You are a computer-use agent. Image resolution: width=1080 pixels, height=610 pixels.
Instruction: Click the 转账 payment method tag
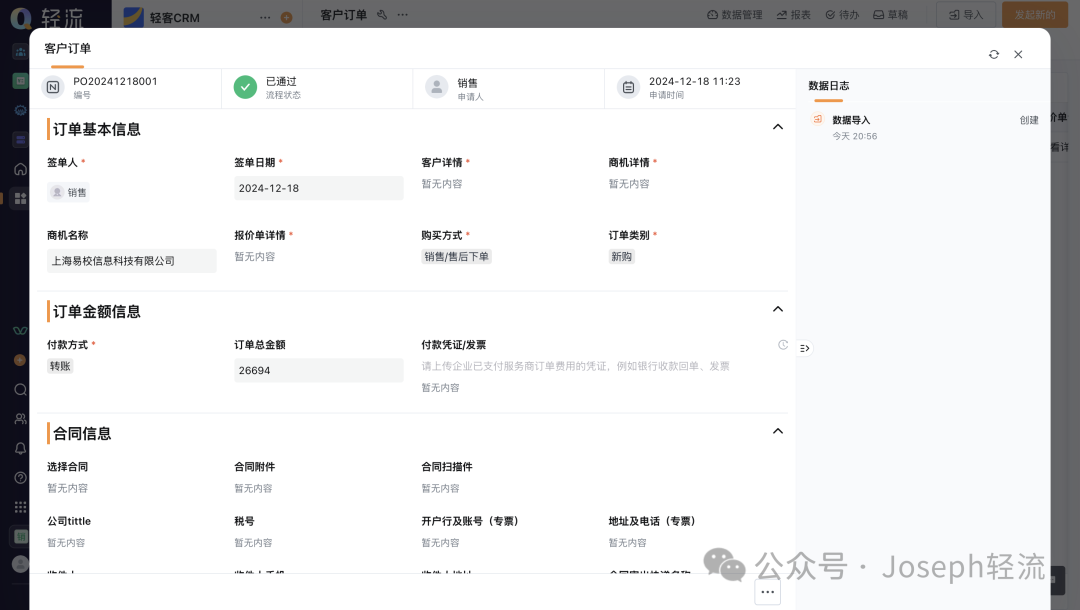point(59,365)
